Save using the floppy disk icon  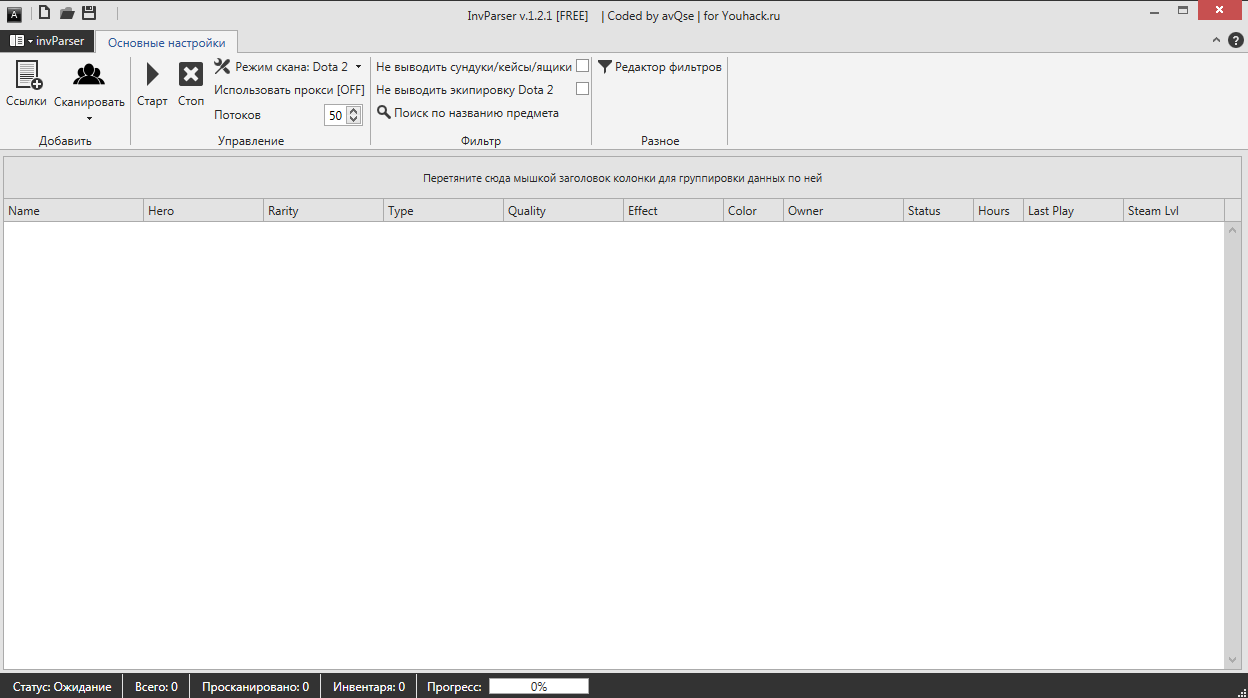(x=89, y=13)
